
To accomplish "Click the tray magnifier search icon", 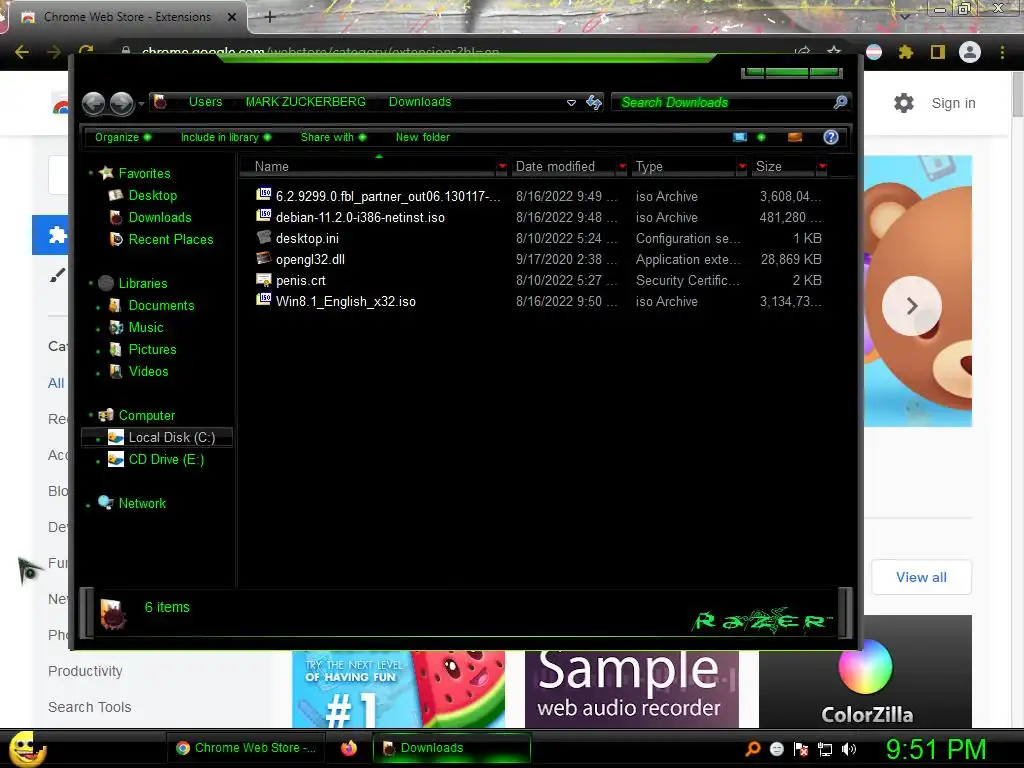I will (x=753, y=749).
